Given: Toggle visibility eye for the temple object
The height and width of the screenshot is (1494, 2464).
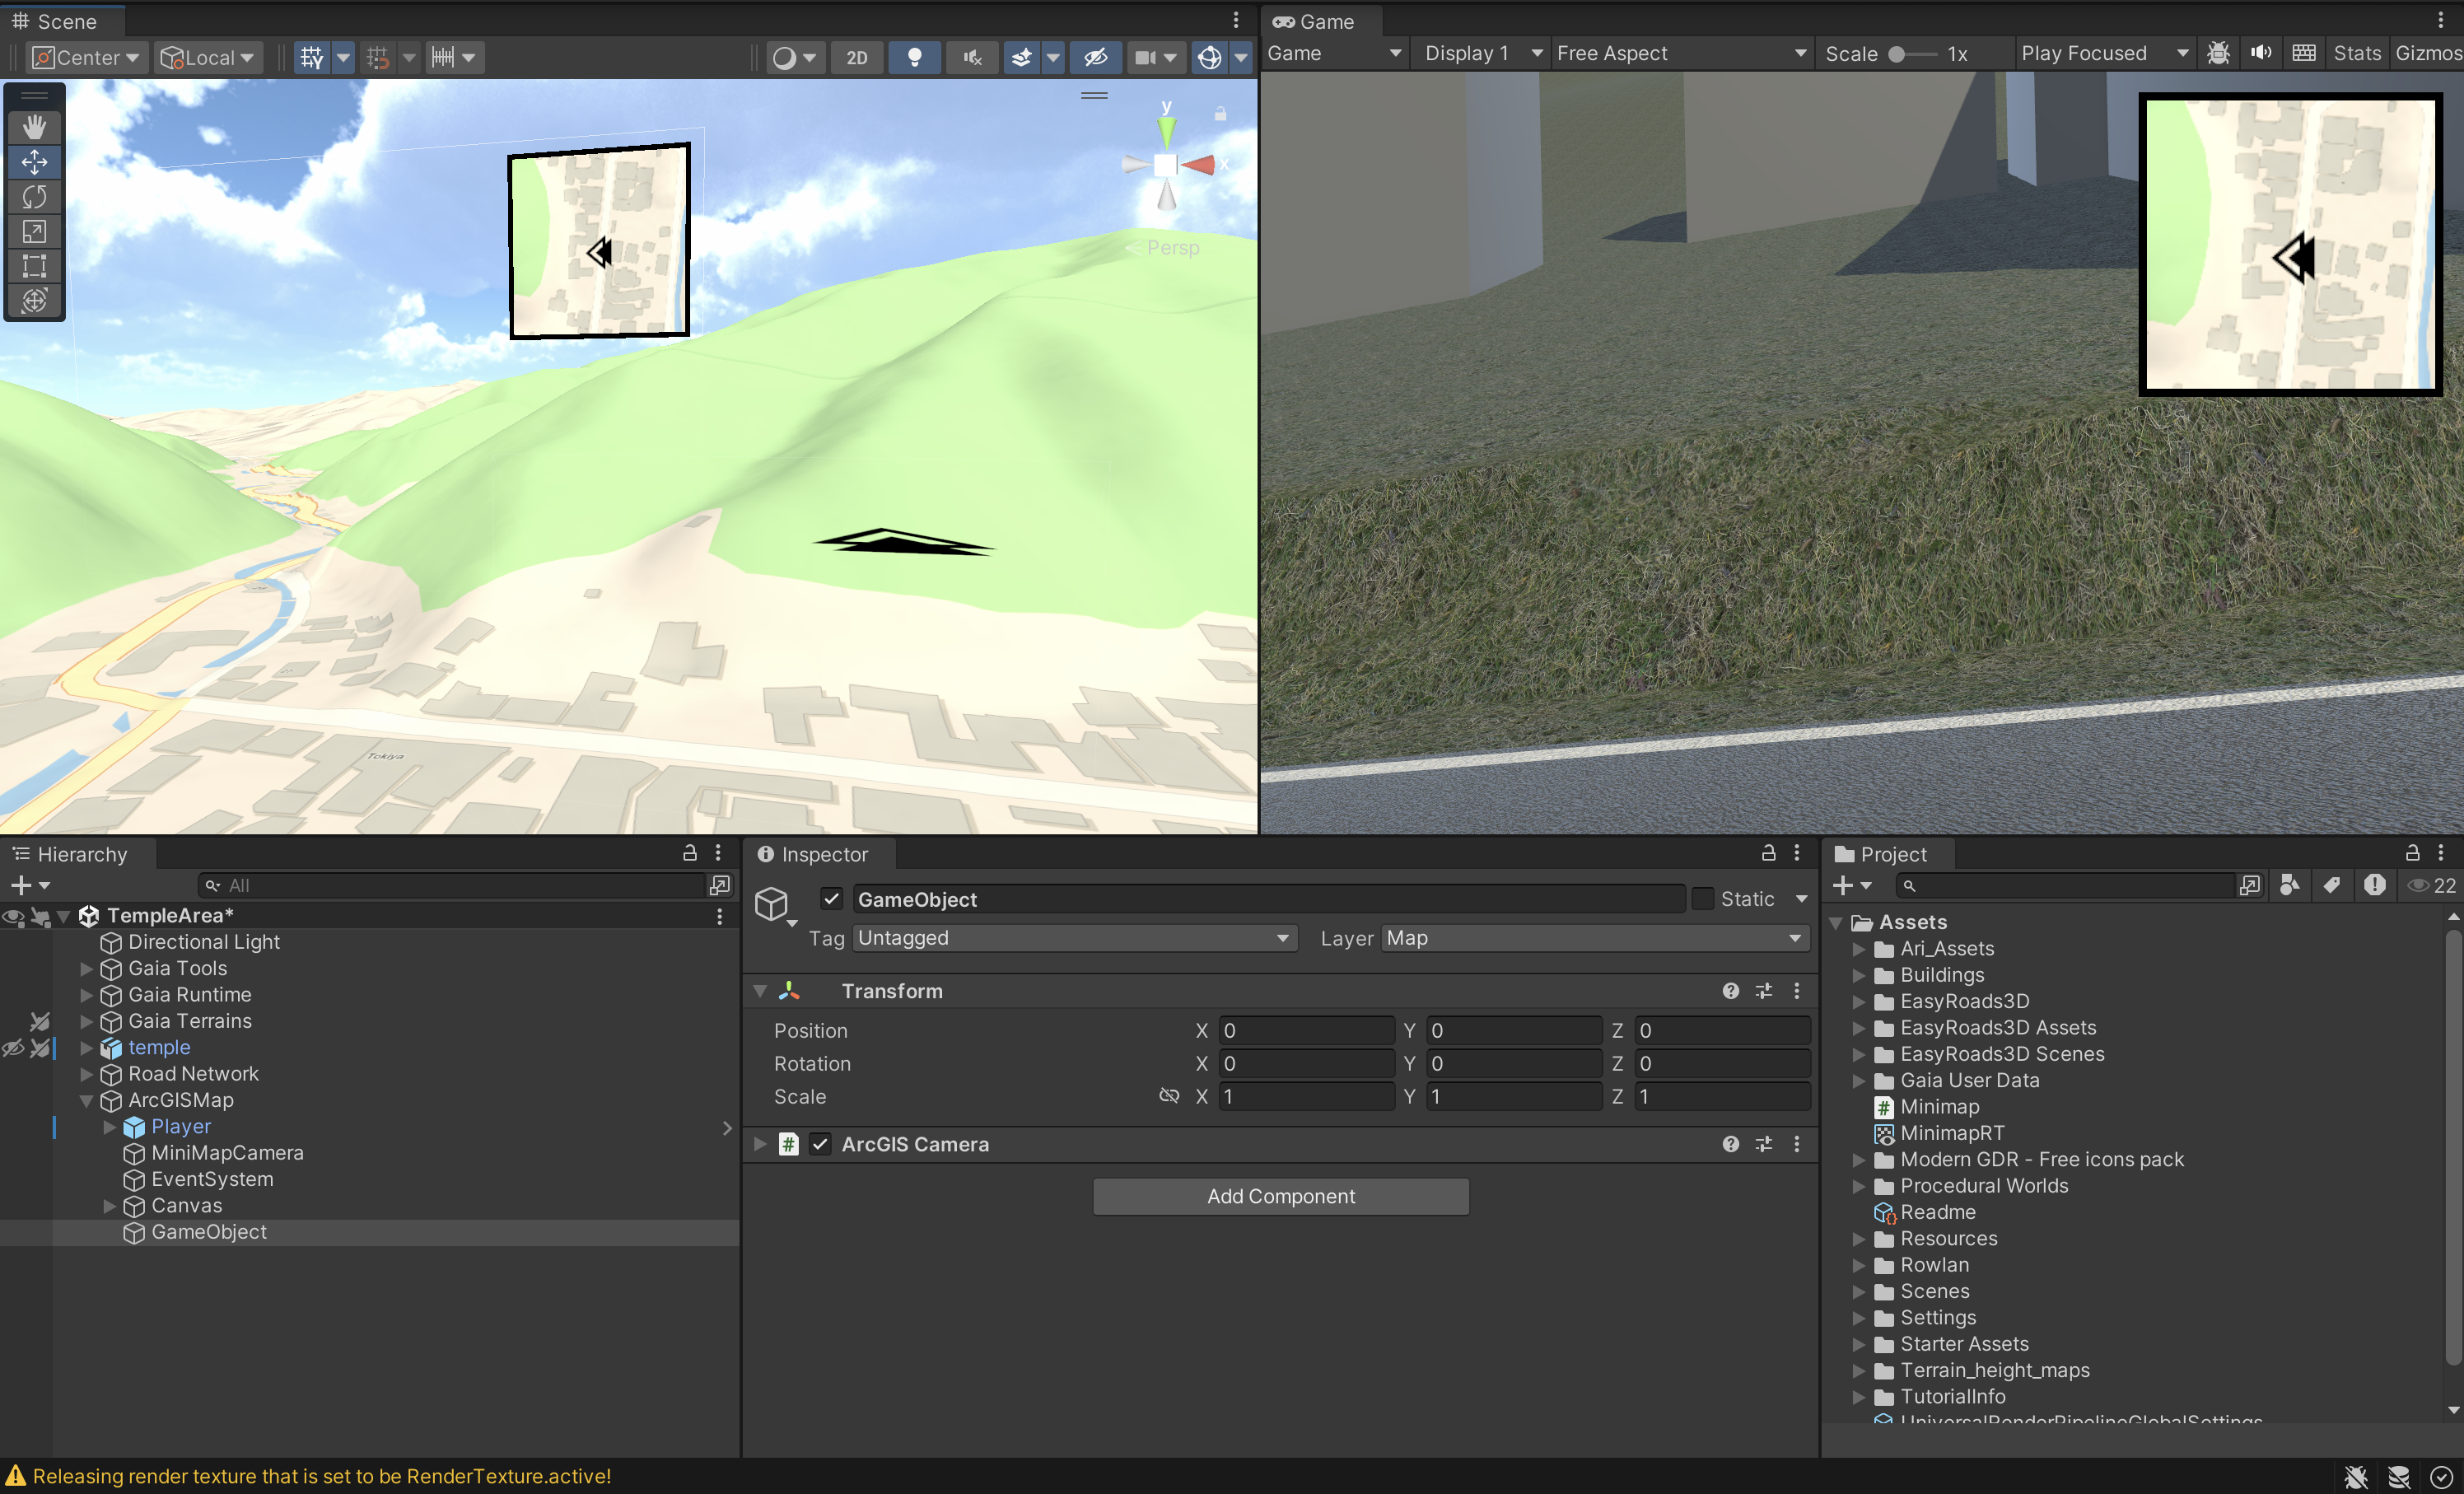Looking at the screenshot, I should (x=14, y=1048).
